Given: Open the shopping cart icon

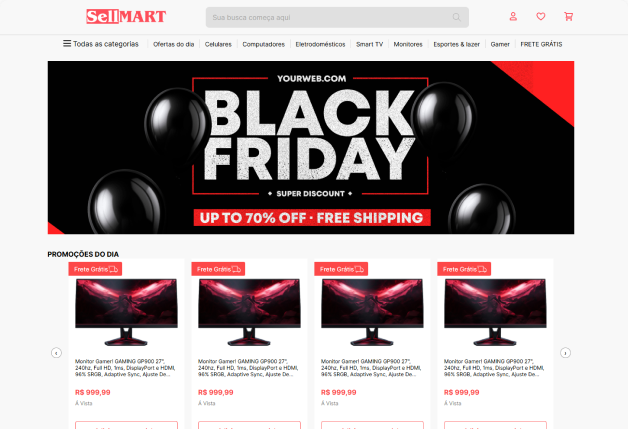Looking at the screenshot, I should click(x=568, y=16).
